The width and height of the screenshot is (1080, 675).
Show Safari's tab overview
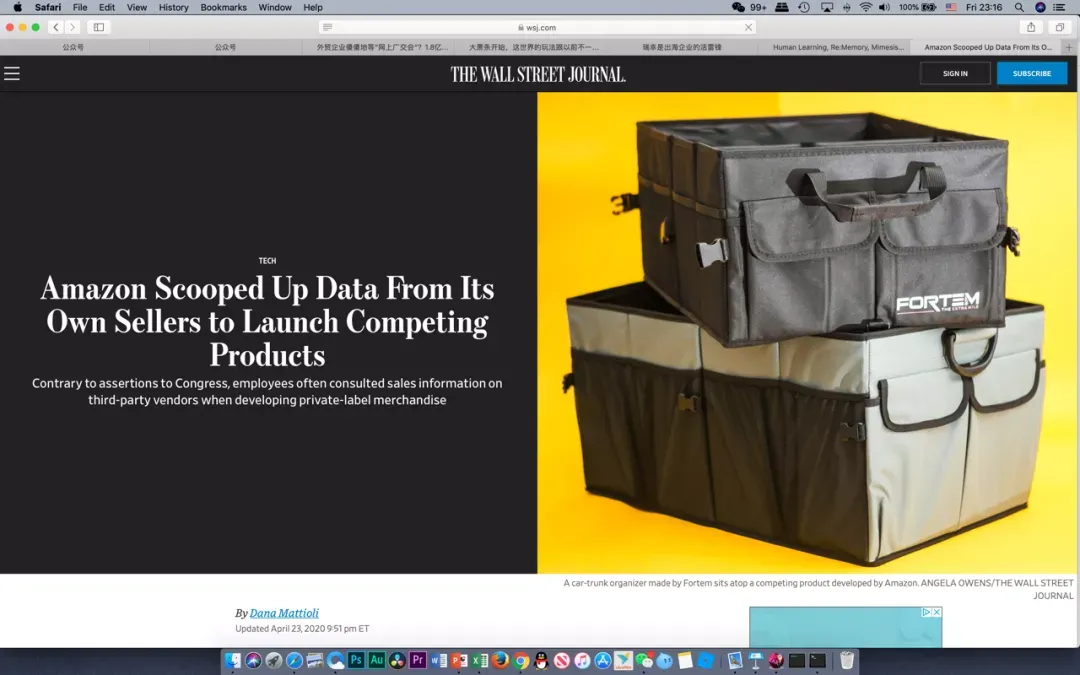point(1060,27)
